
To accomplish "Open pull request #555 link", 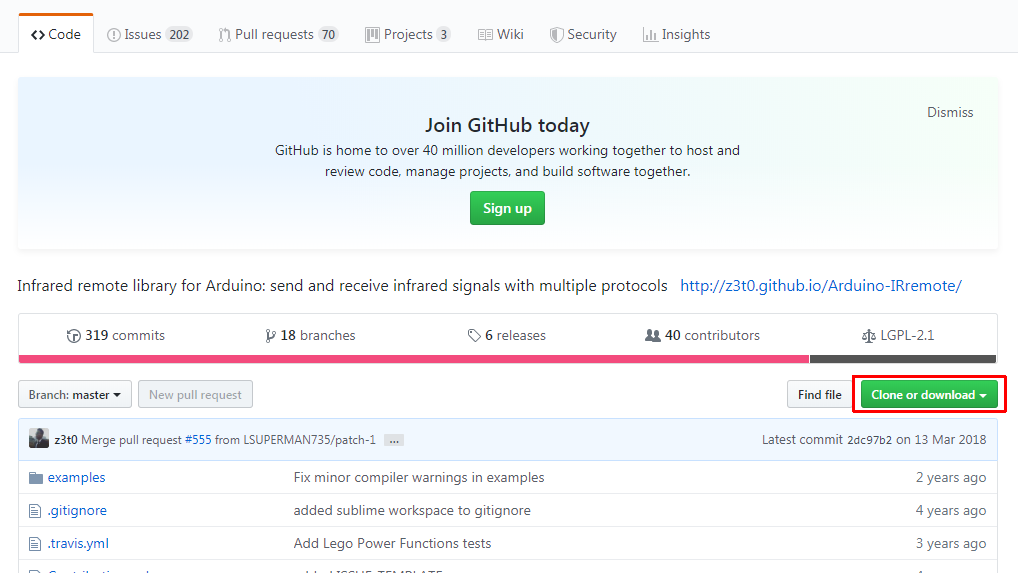I will click(198, 440).
